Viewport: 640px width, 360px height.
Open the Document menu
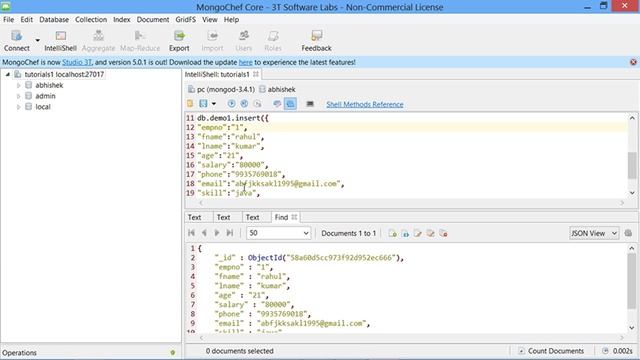(x=153, y=20)
